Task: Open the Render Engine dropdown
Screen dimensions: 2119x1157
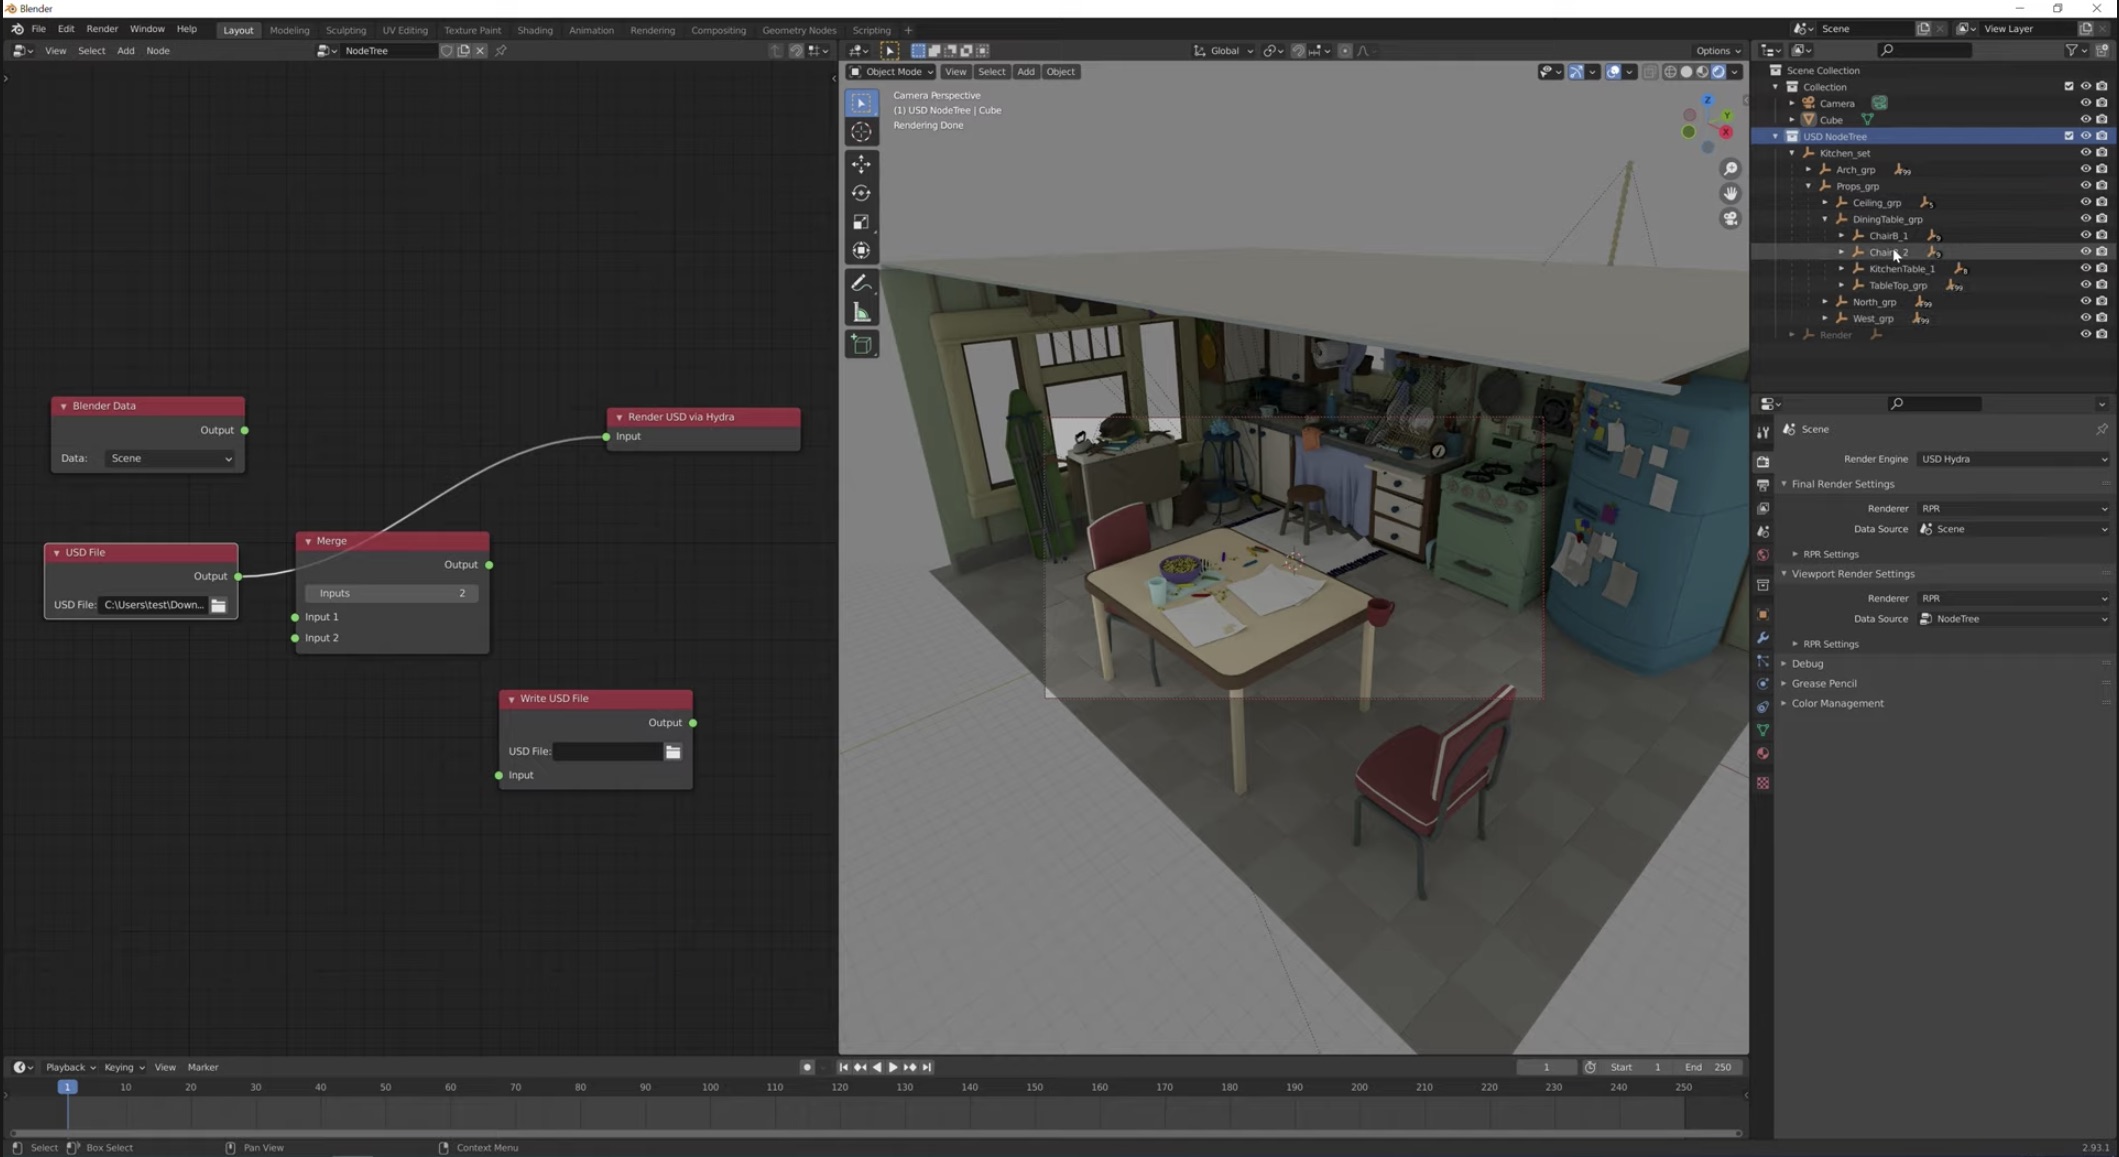Action: tap(2013, 459)
